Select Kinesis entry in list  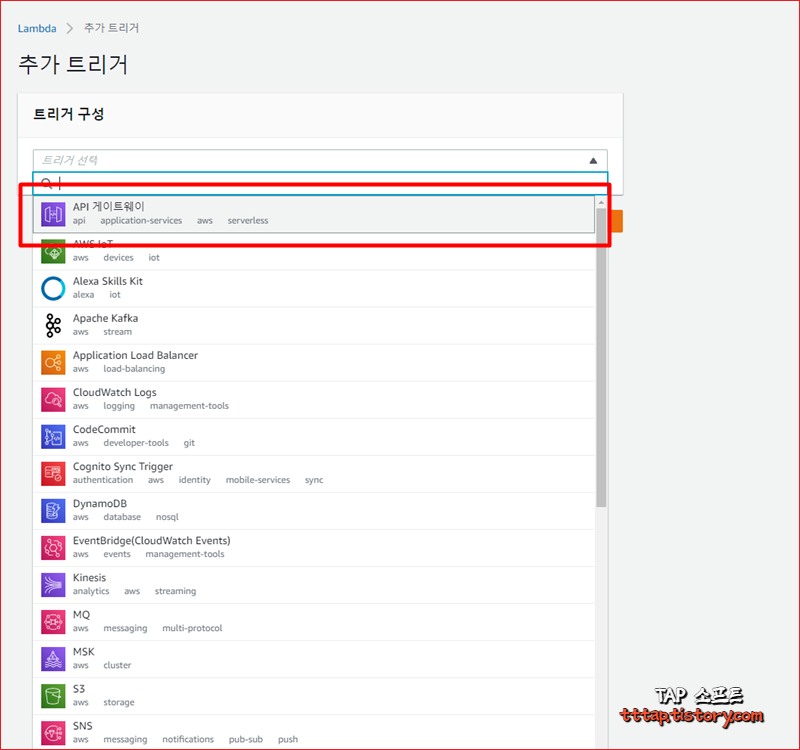click(314, 585)
